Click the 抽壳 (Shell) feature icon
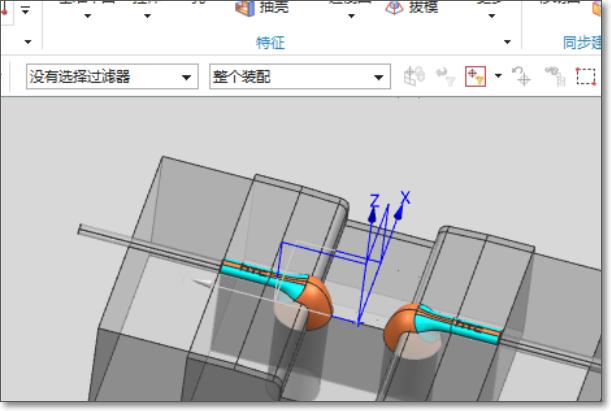This screenshot has width=611, height=411. coord(245,8)
